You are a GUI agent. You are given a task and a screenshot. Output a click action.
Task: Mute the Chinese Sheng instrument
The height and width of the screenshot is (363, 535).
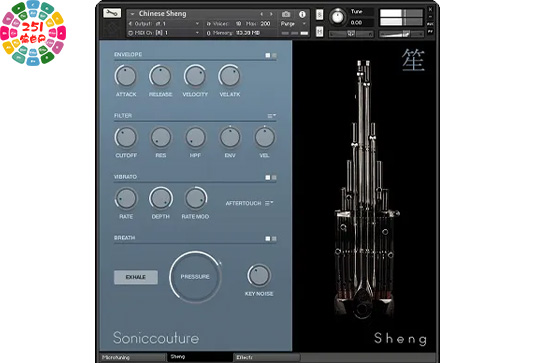(319, 31)
